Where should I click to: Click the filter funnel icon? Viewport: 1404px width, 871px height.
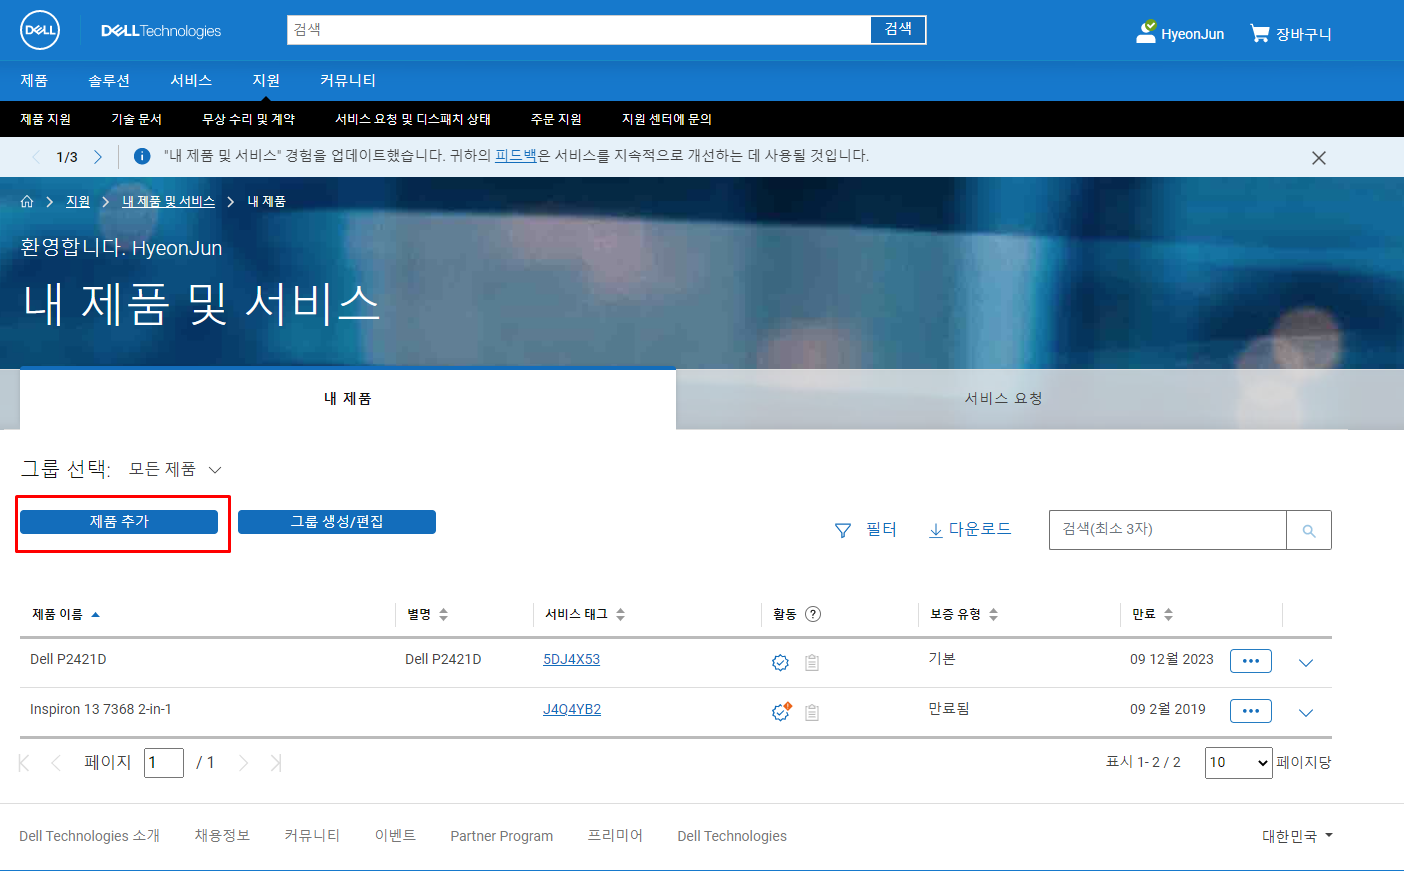click(x=843, y=530)
